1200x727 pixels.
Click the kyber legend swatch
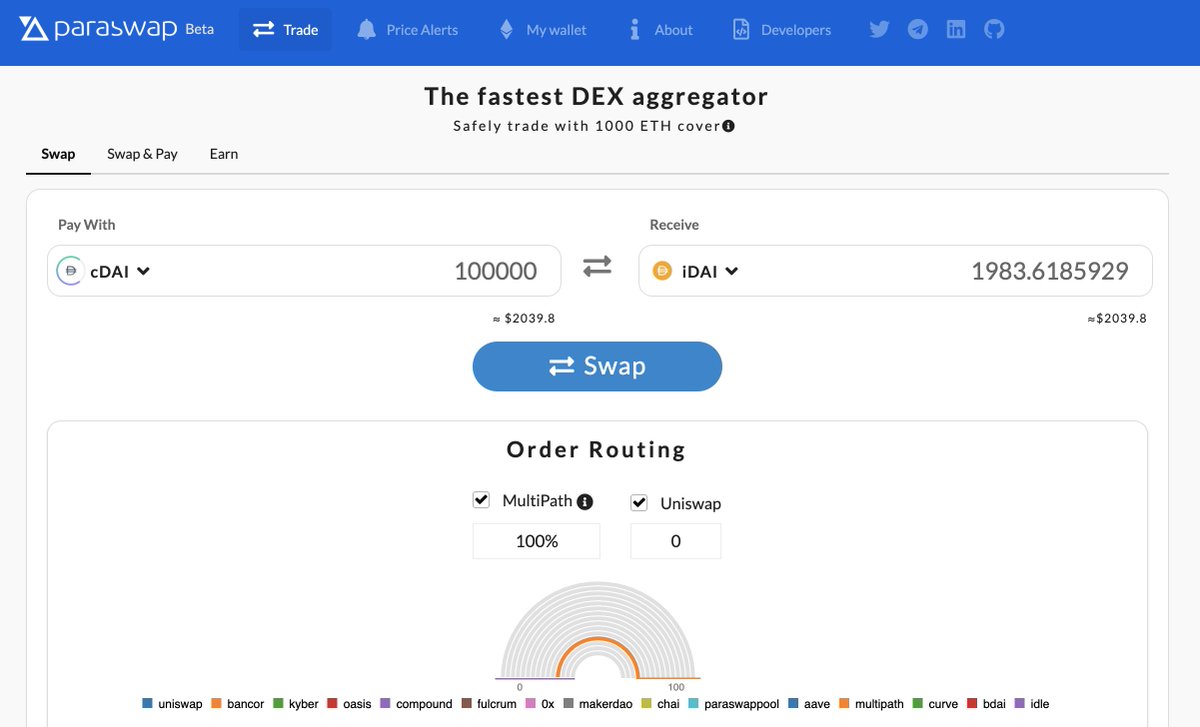(x=279, y=704)
